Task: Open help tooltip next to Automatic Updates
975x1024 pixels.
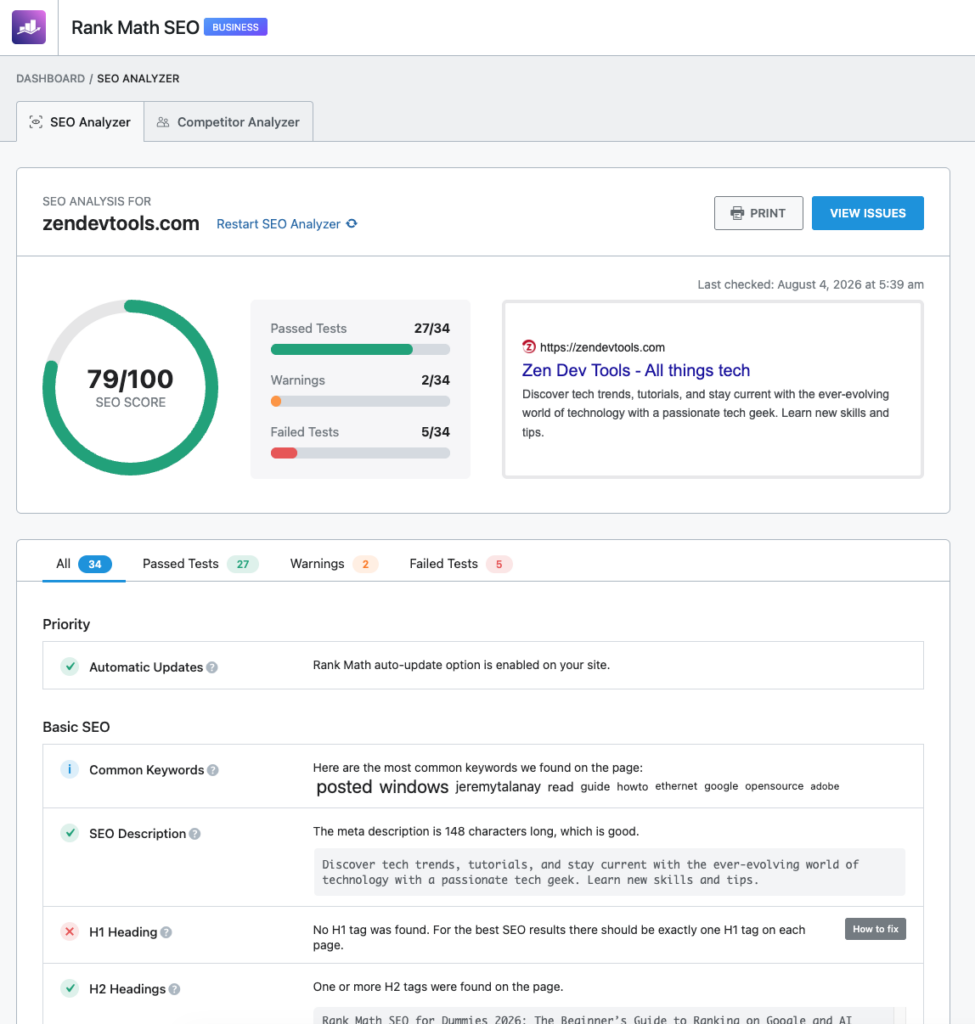Action: (x=212, y=667)
